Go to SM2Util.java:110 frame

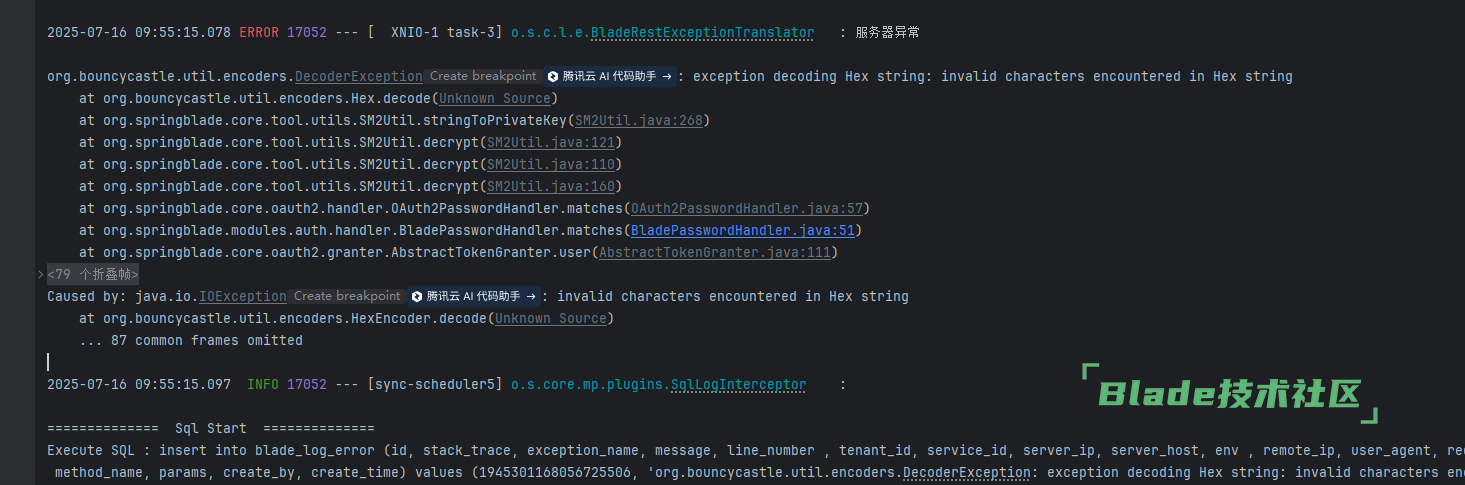click(551, 164)
